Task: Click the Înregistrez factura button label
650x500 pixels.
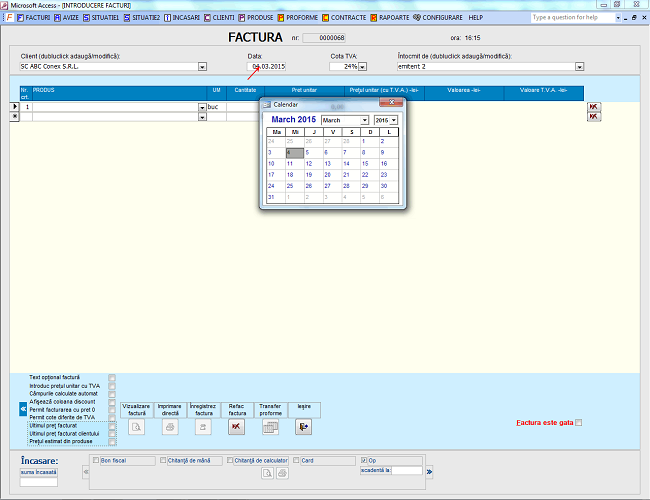Action: pos(203,410)
